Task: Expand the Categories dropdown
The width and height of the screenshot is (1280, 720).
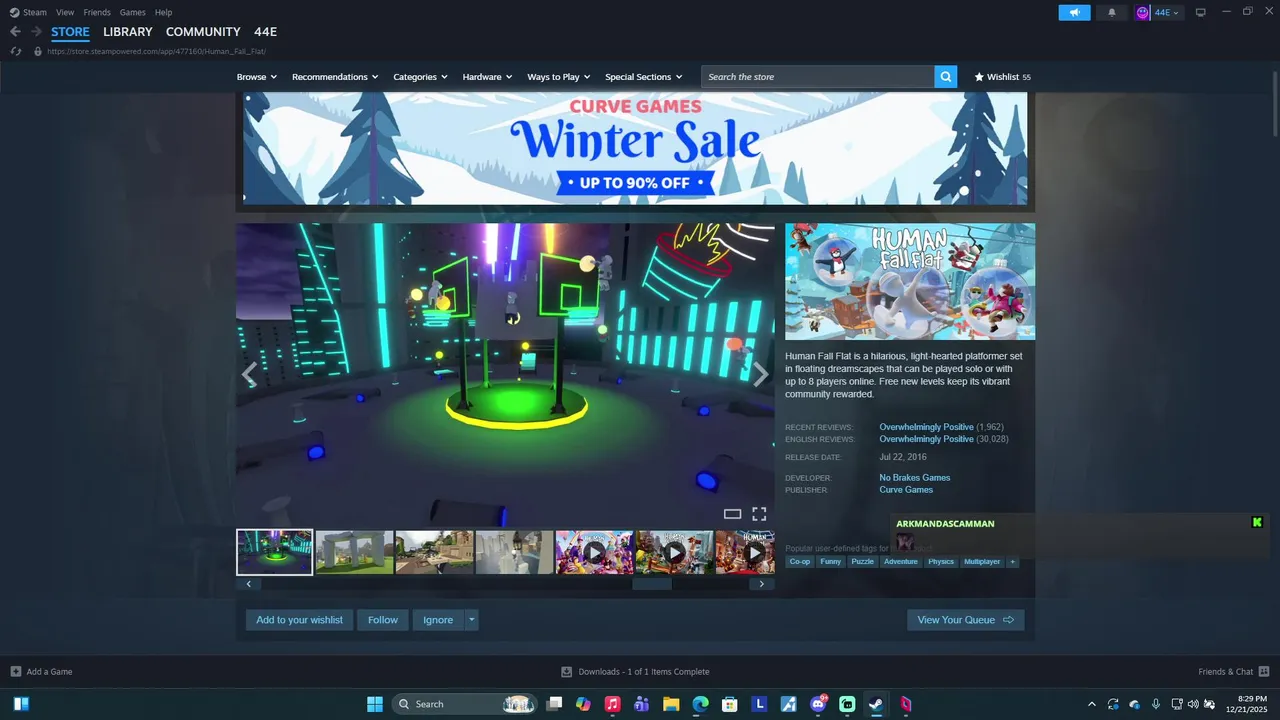Action: [x=420, y=77]
